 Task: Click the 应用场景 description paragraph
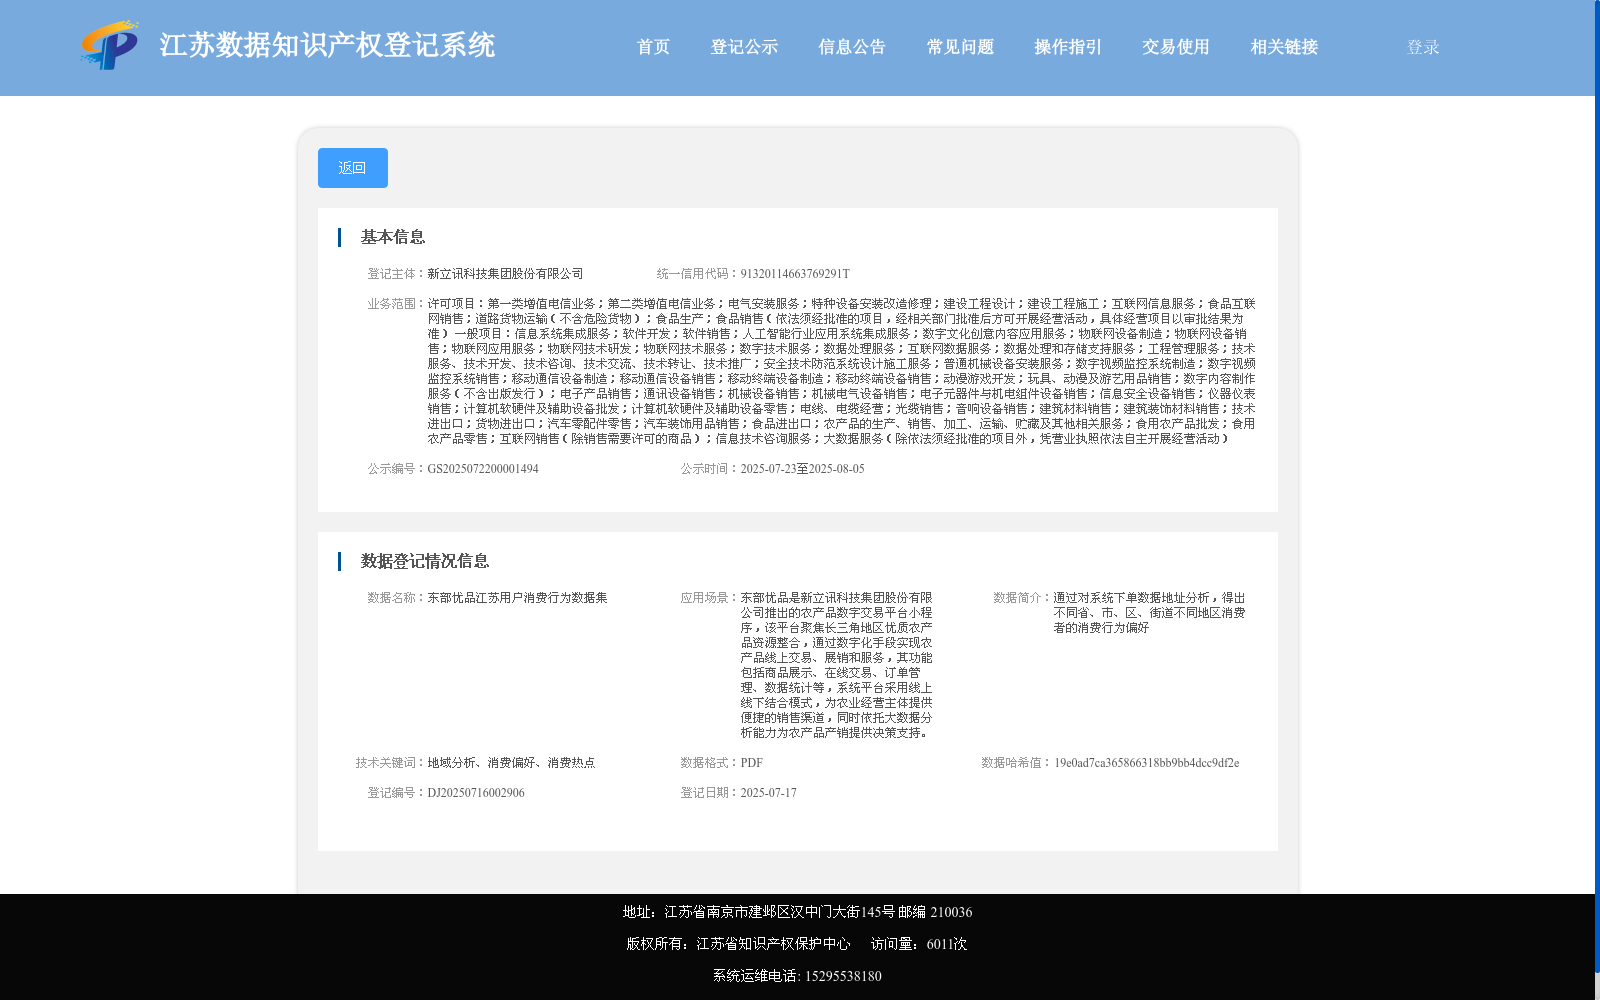(836, 665)
